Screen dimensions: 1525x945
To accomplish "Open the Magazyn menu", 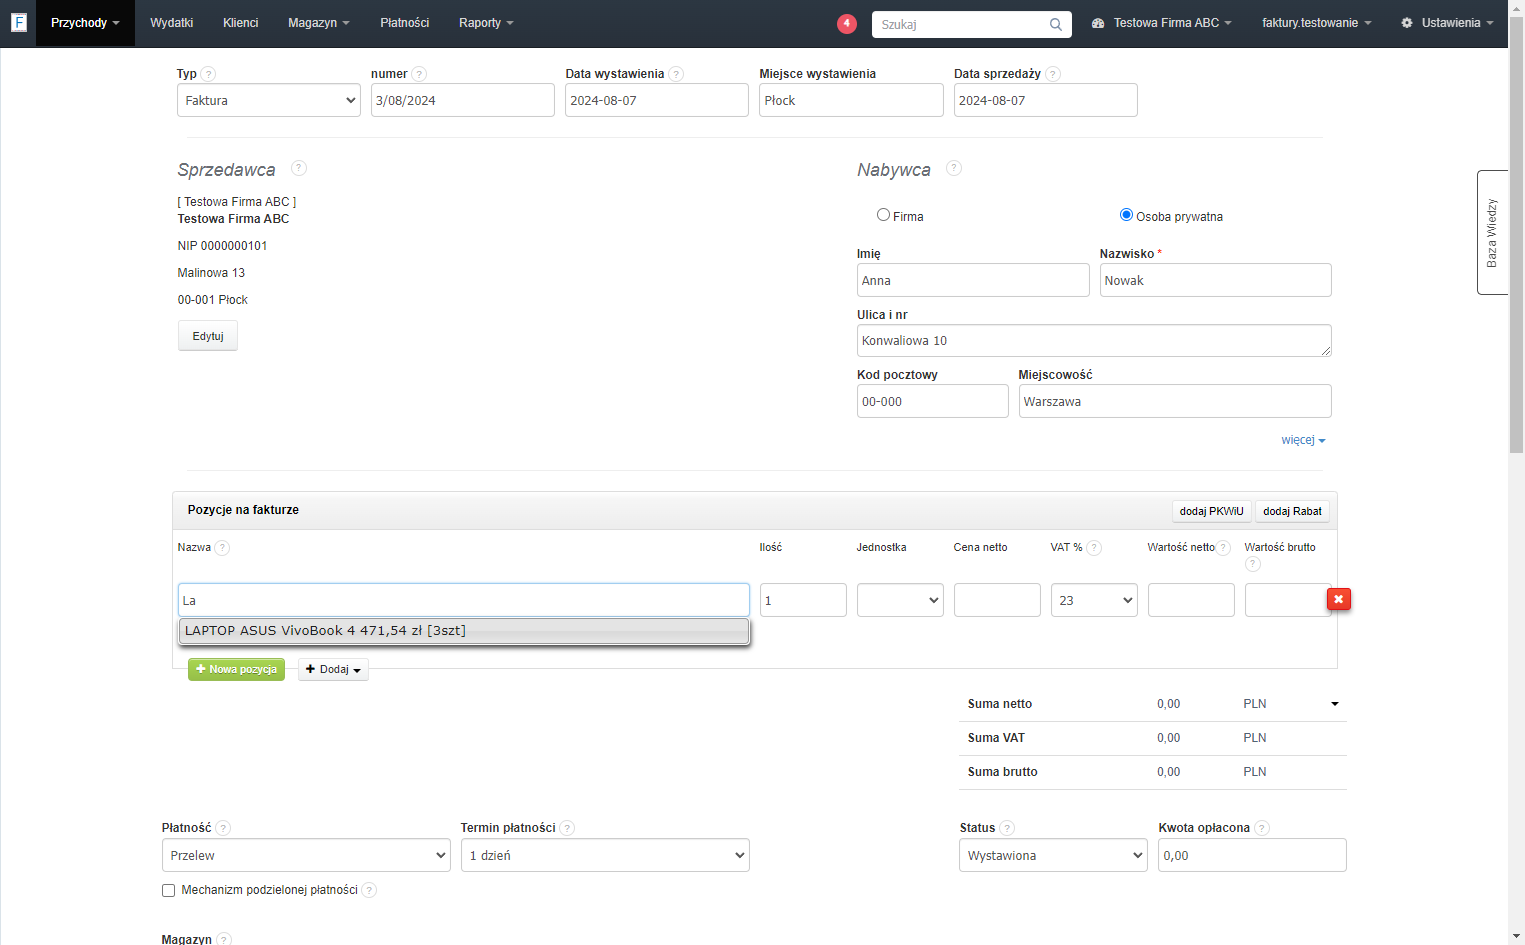I will pyautogui.click(x=319, y=23).
